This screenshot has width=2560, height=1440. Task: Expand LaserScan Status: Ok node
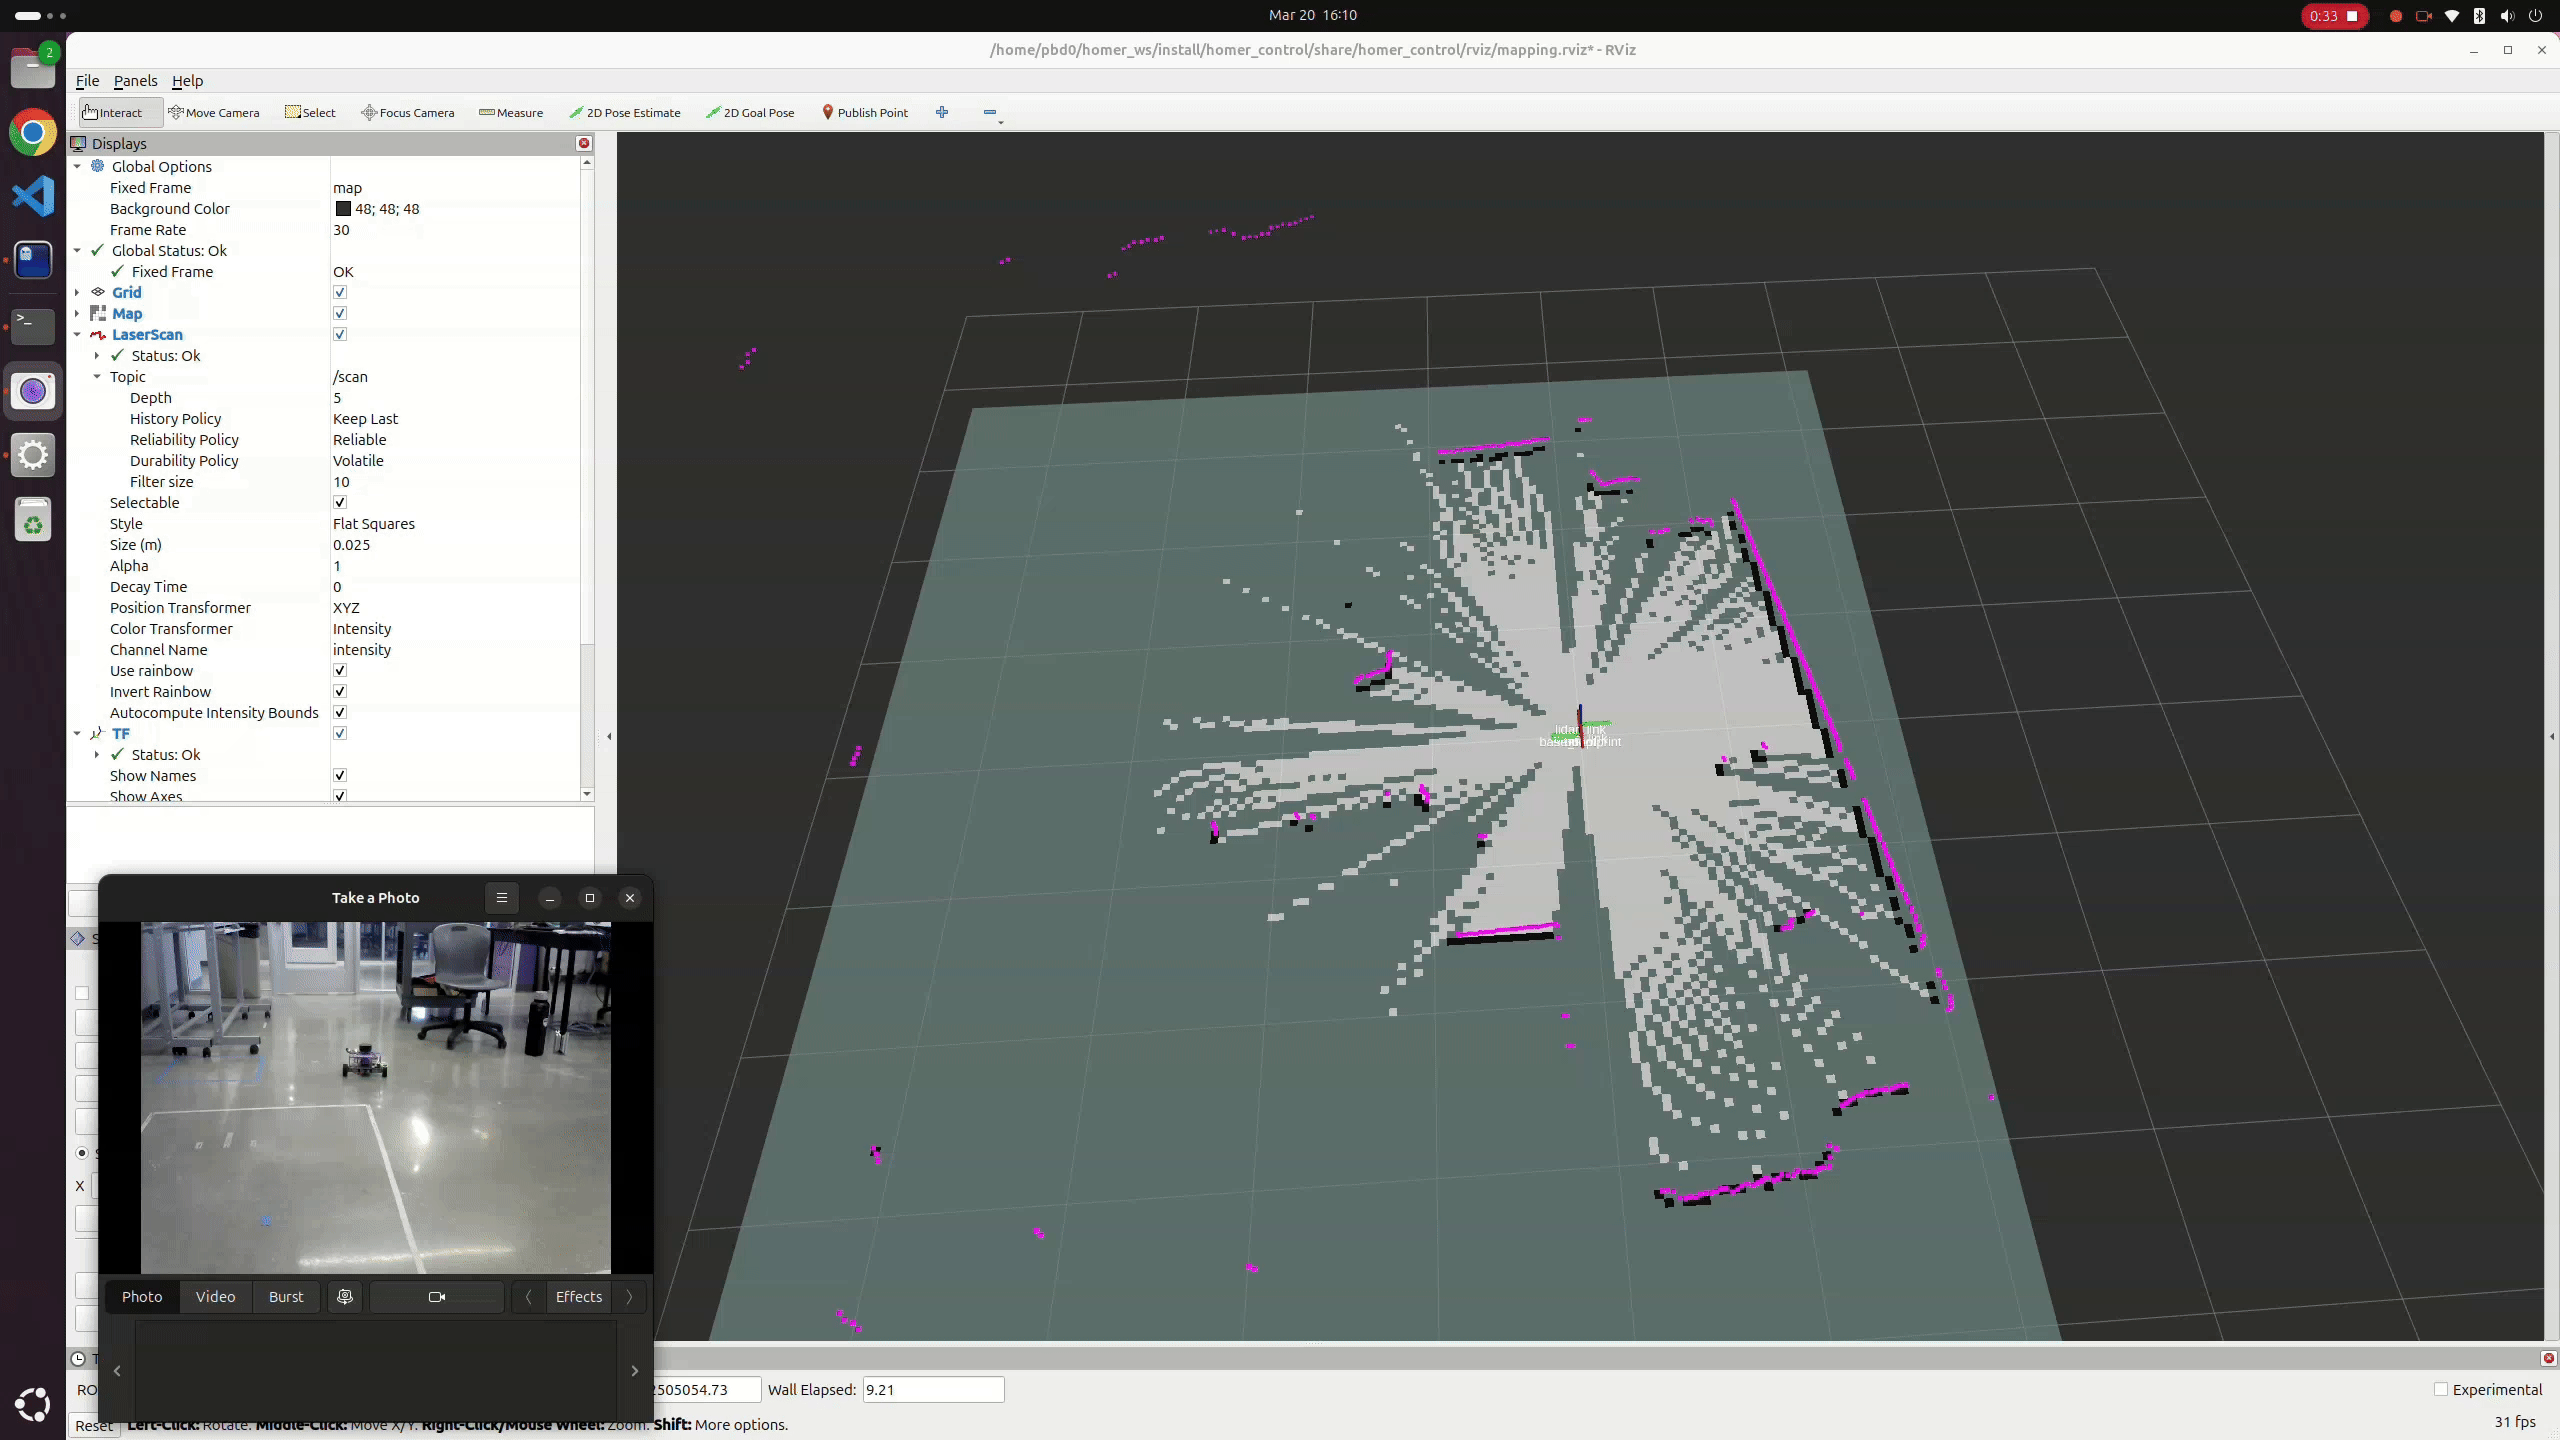coord(97,355)
